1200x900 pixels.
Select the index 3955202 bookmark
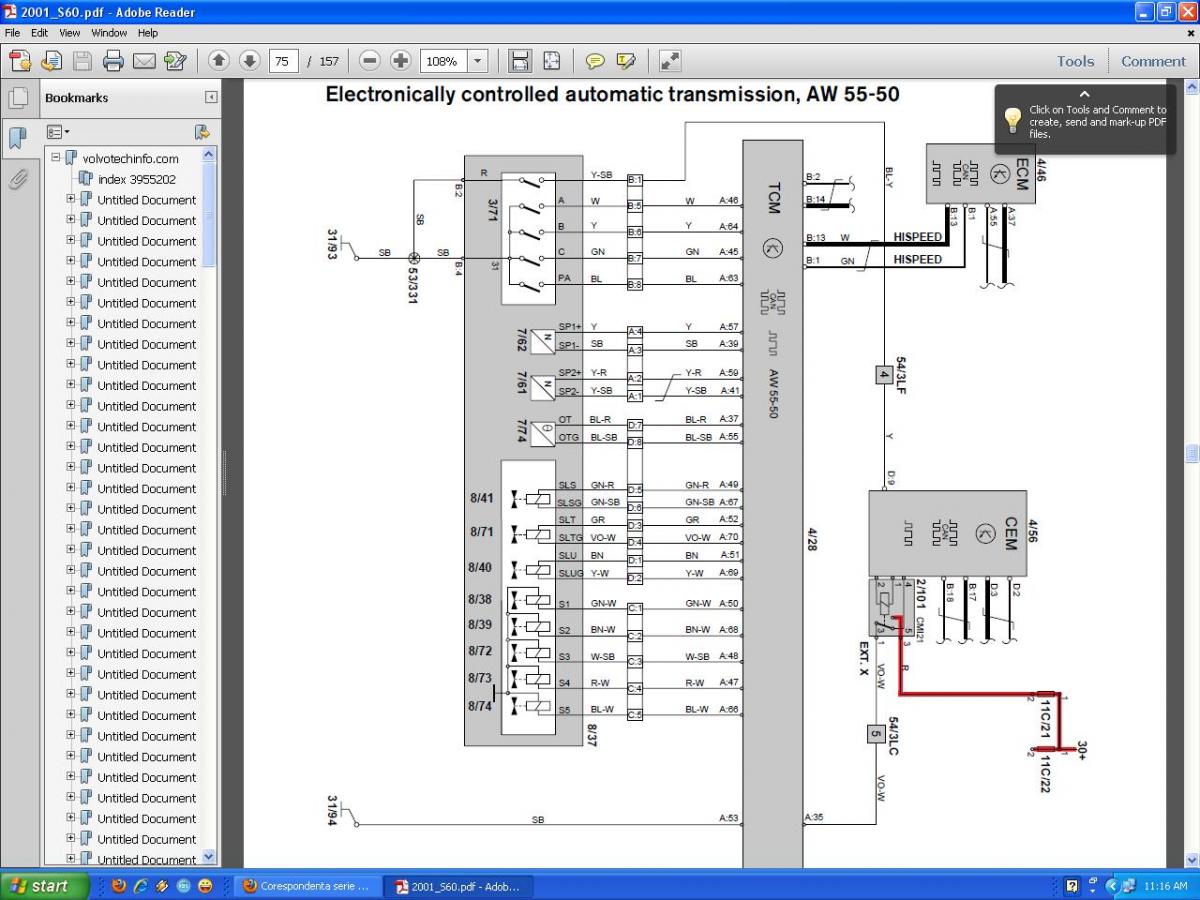(x=137, y=179)
